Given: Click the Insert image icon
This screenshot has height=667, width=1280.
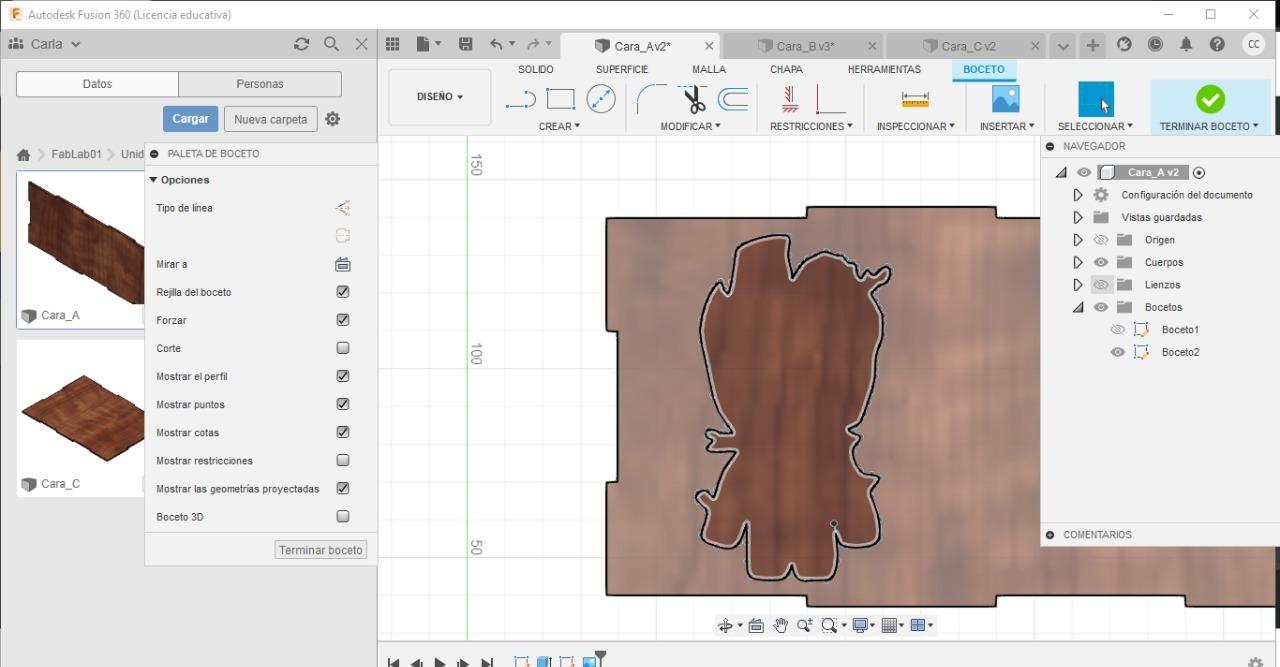Looking at the screenshot, I should pos(1005,99).
